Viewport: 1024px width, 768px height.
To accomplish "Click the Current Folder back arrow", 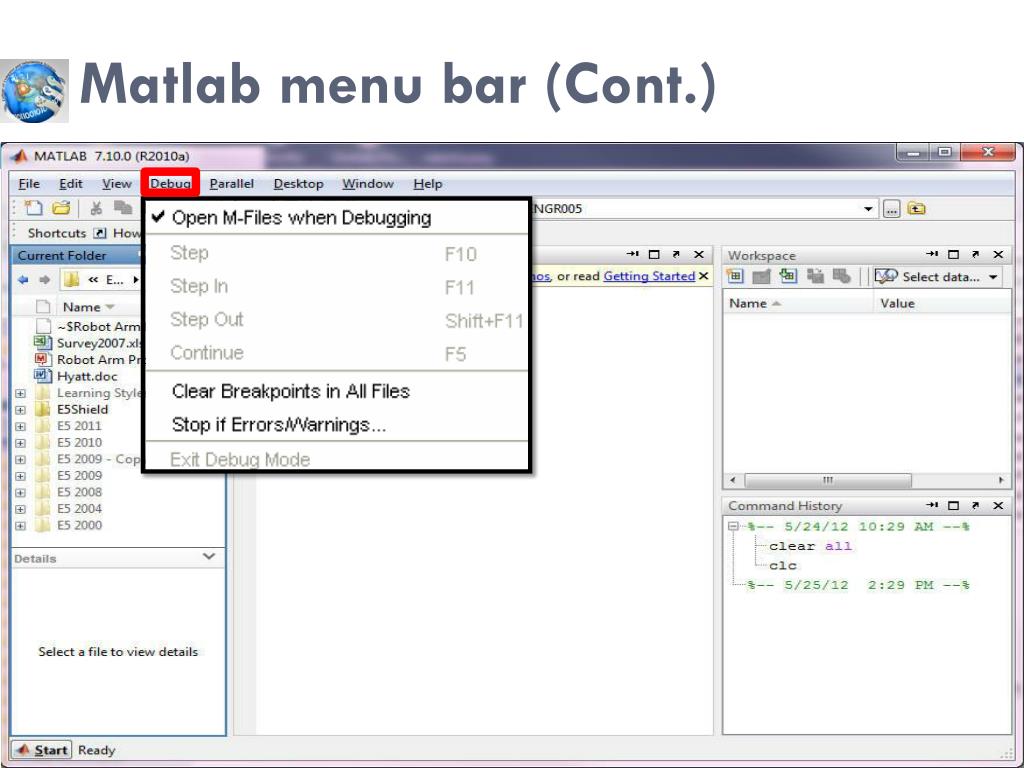I will point(24,280).
